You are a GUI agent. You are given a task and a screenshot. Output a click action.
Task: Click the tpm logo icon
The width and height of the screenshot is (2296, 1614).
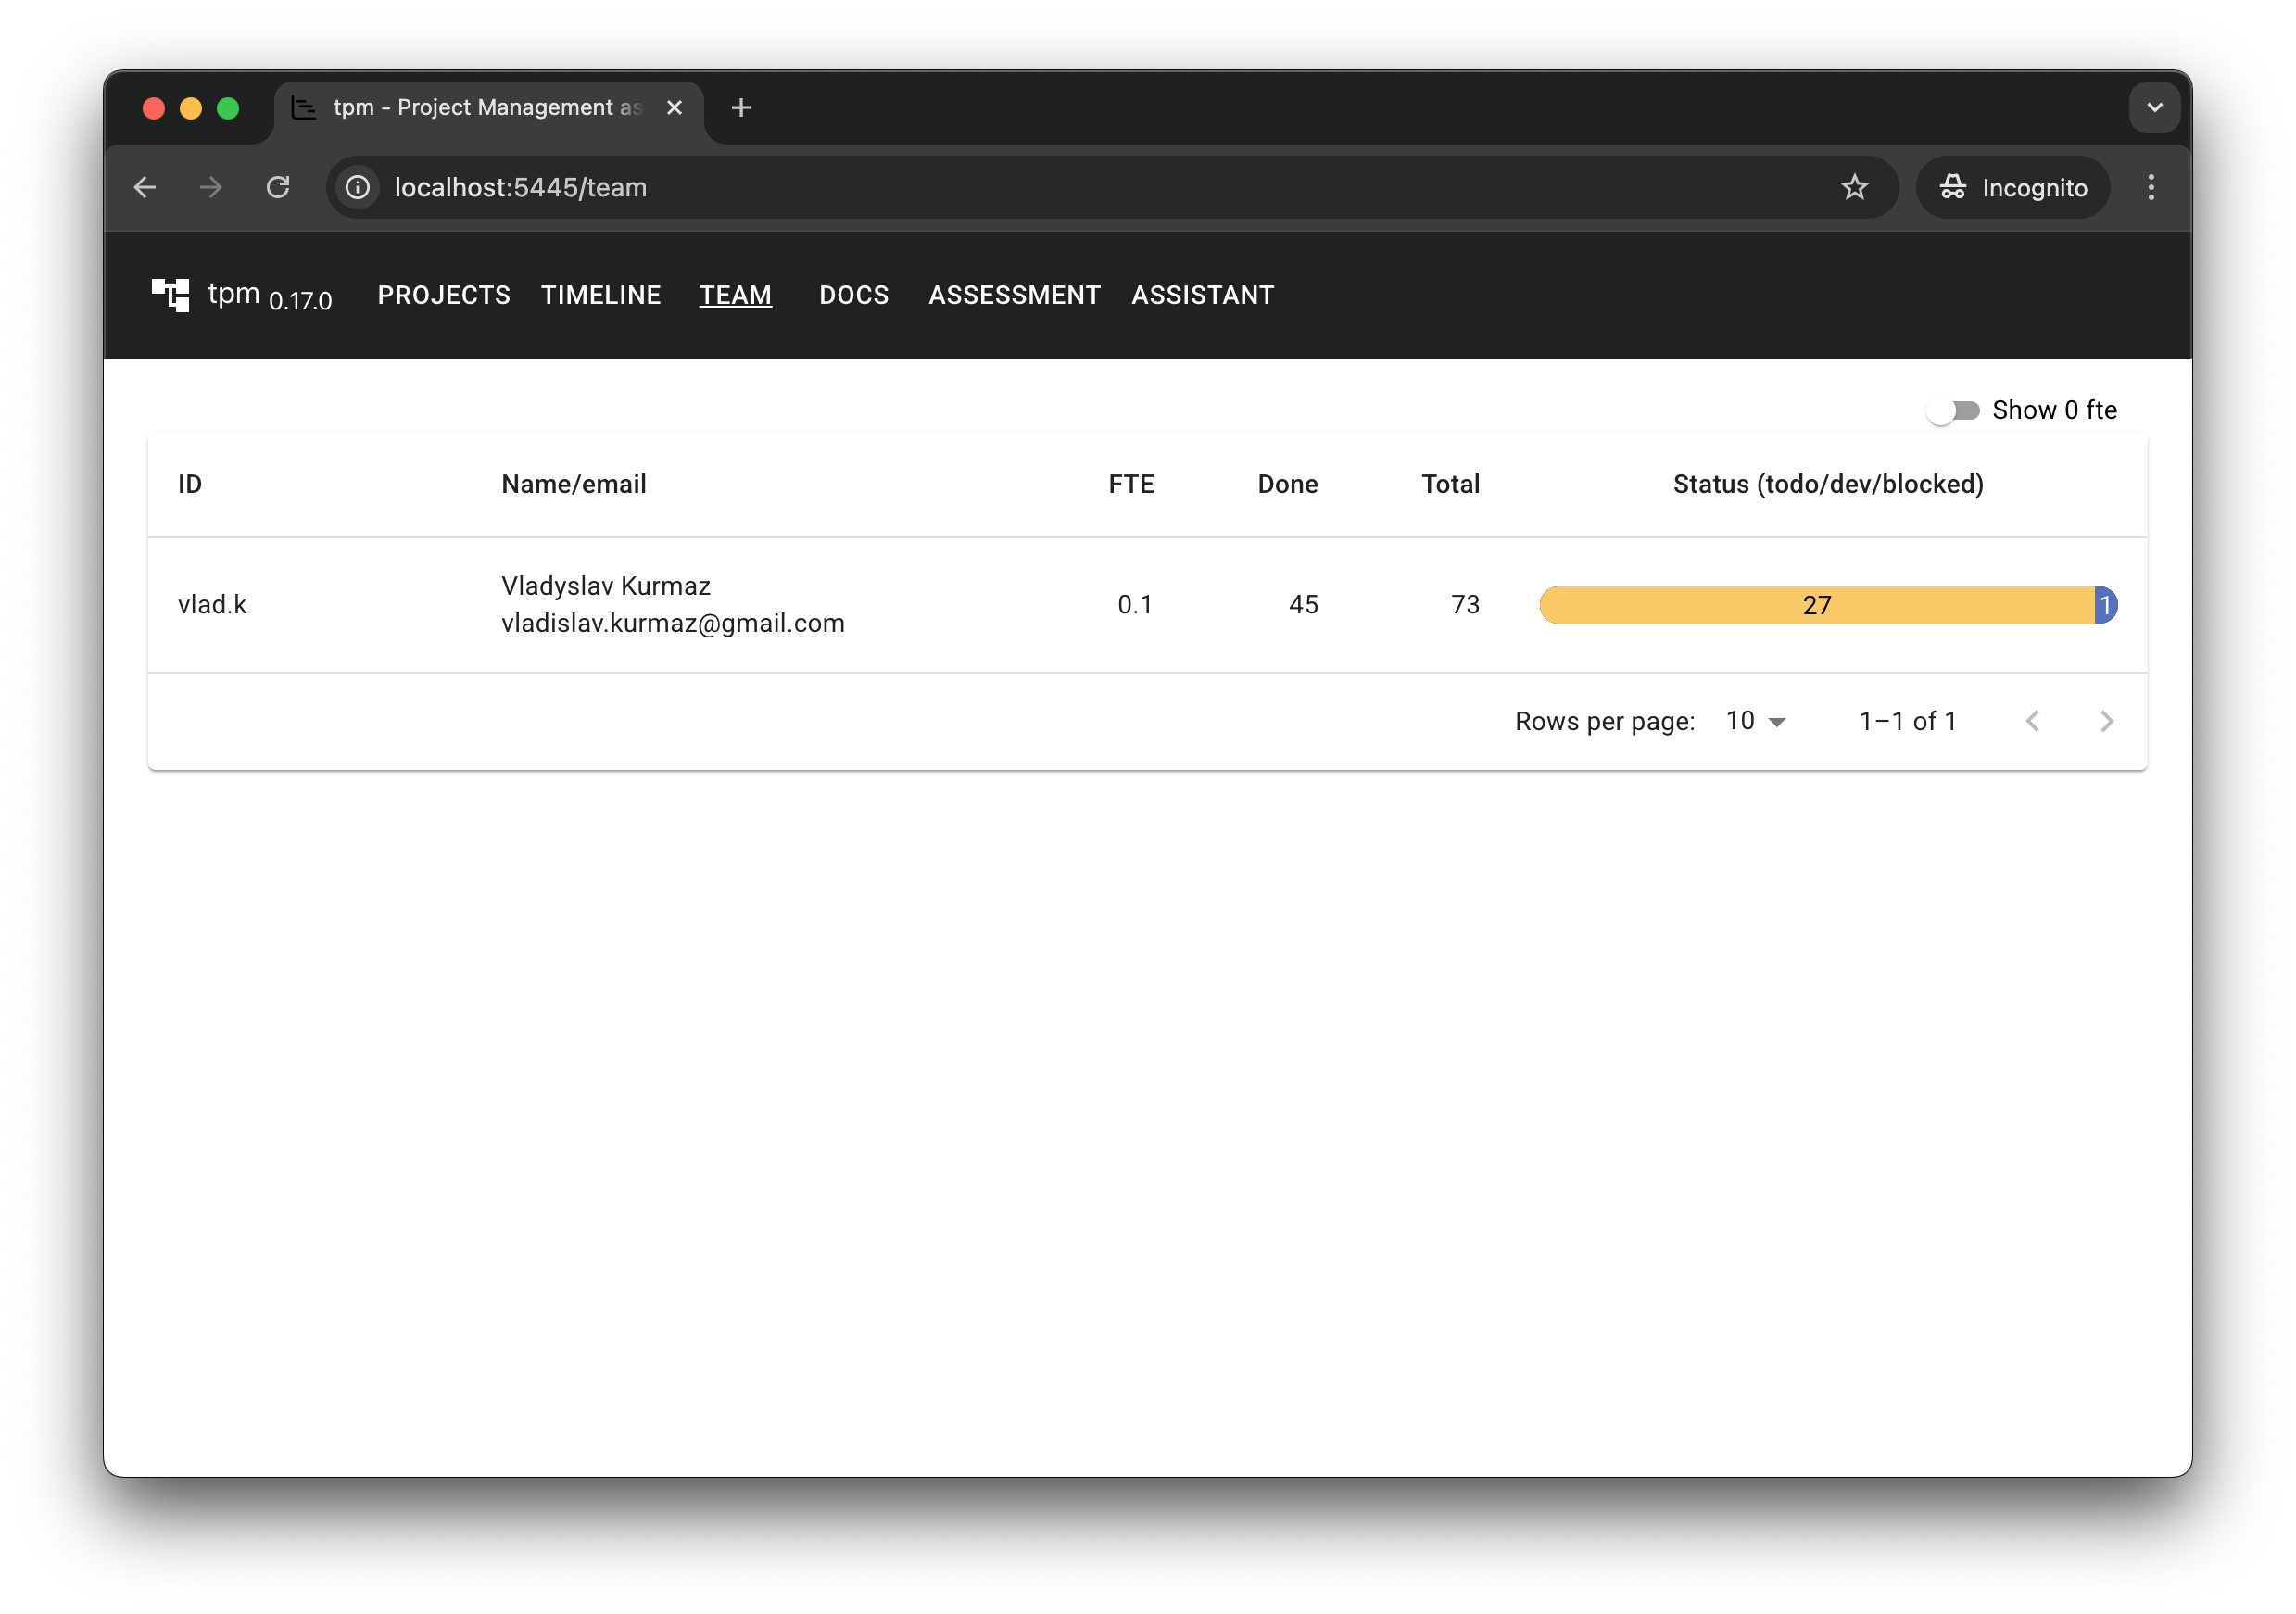pyautogui.click(x=170, y=294)
